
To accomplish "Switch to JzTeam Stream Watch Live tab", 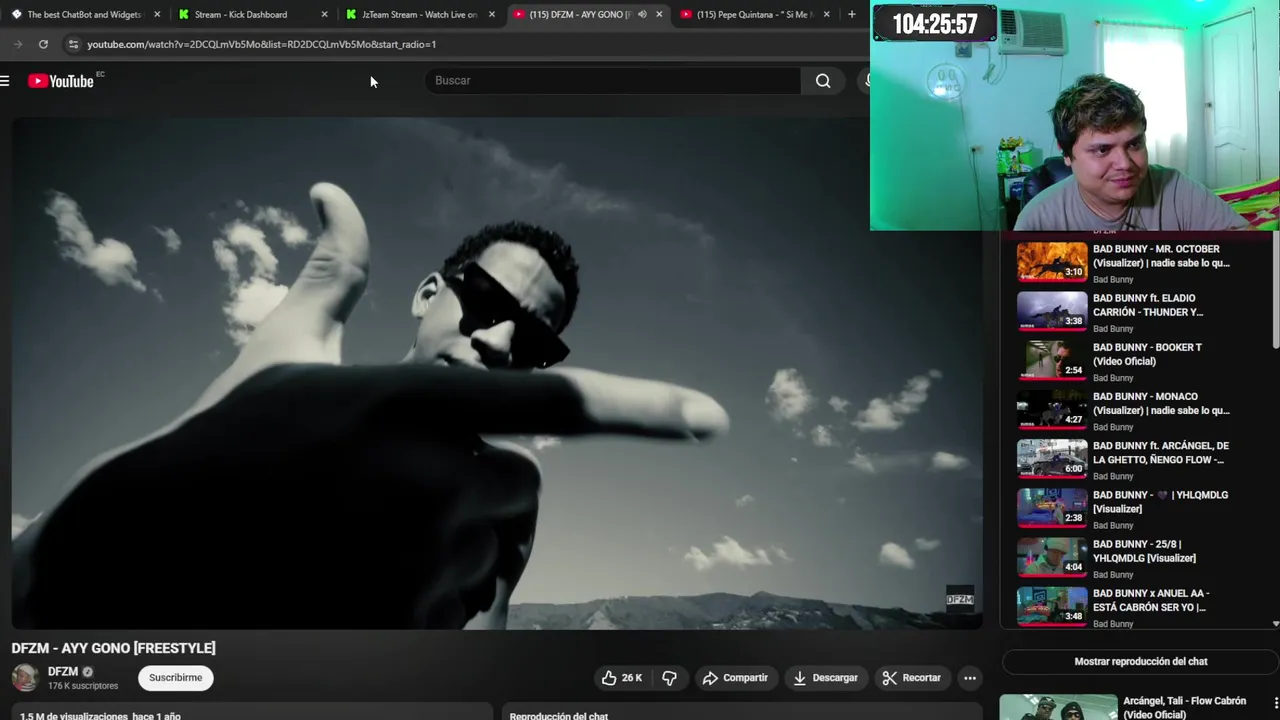I will point(419,14).
